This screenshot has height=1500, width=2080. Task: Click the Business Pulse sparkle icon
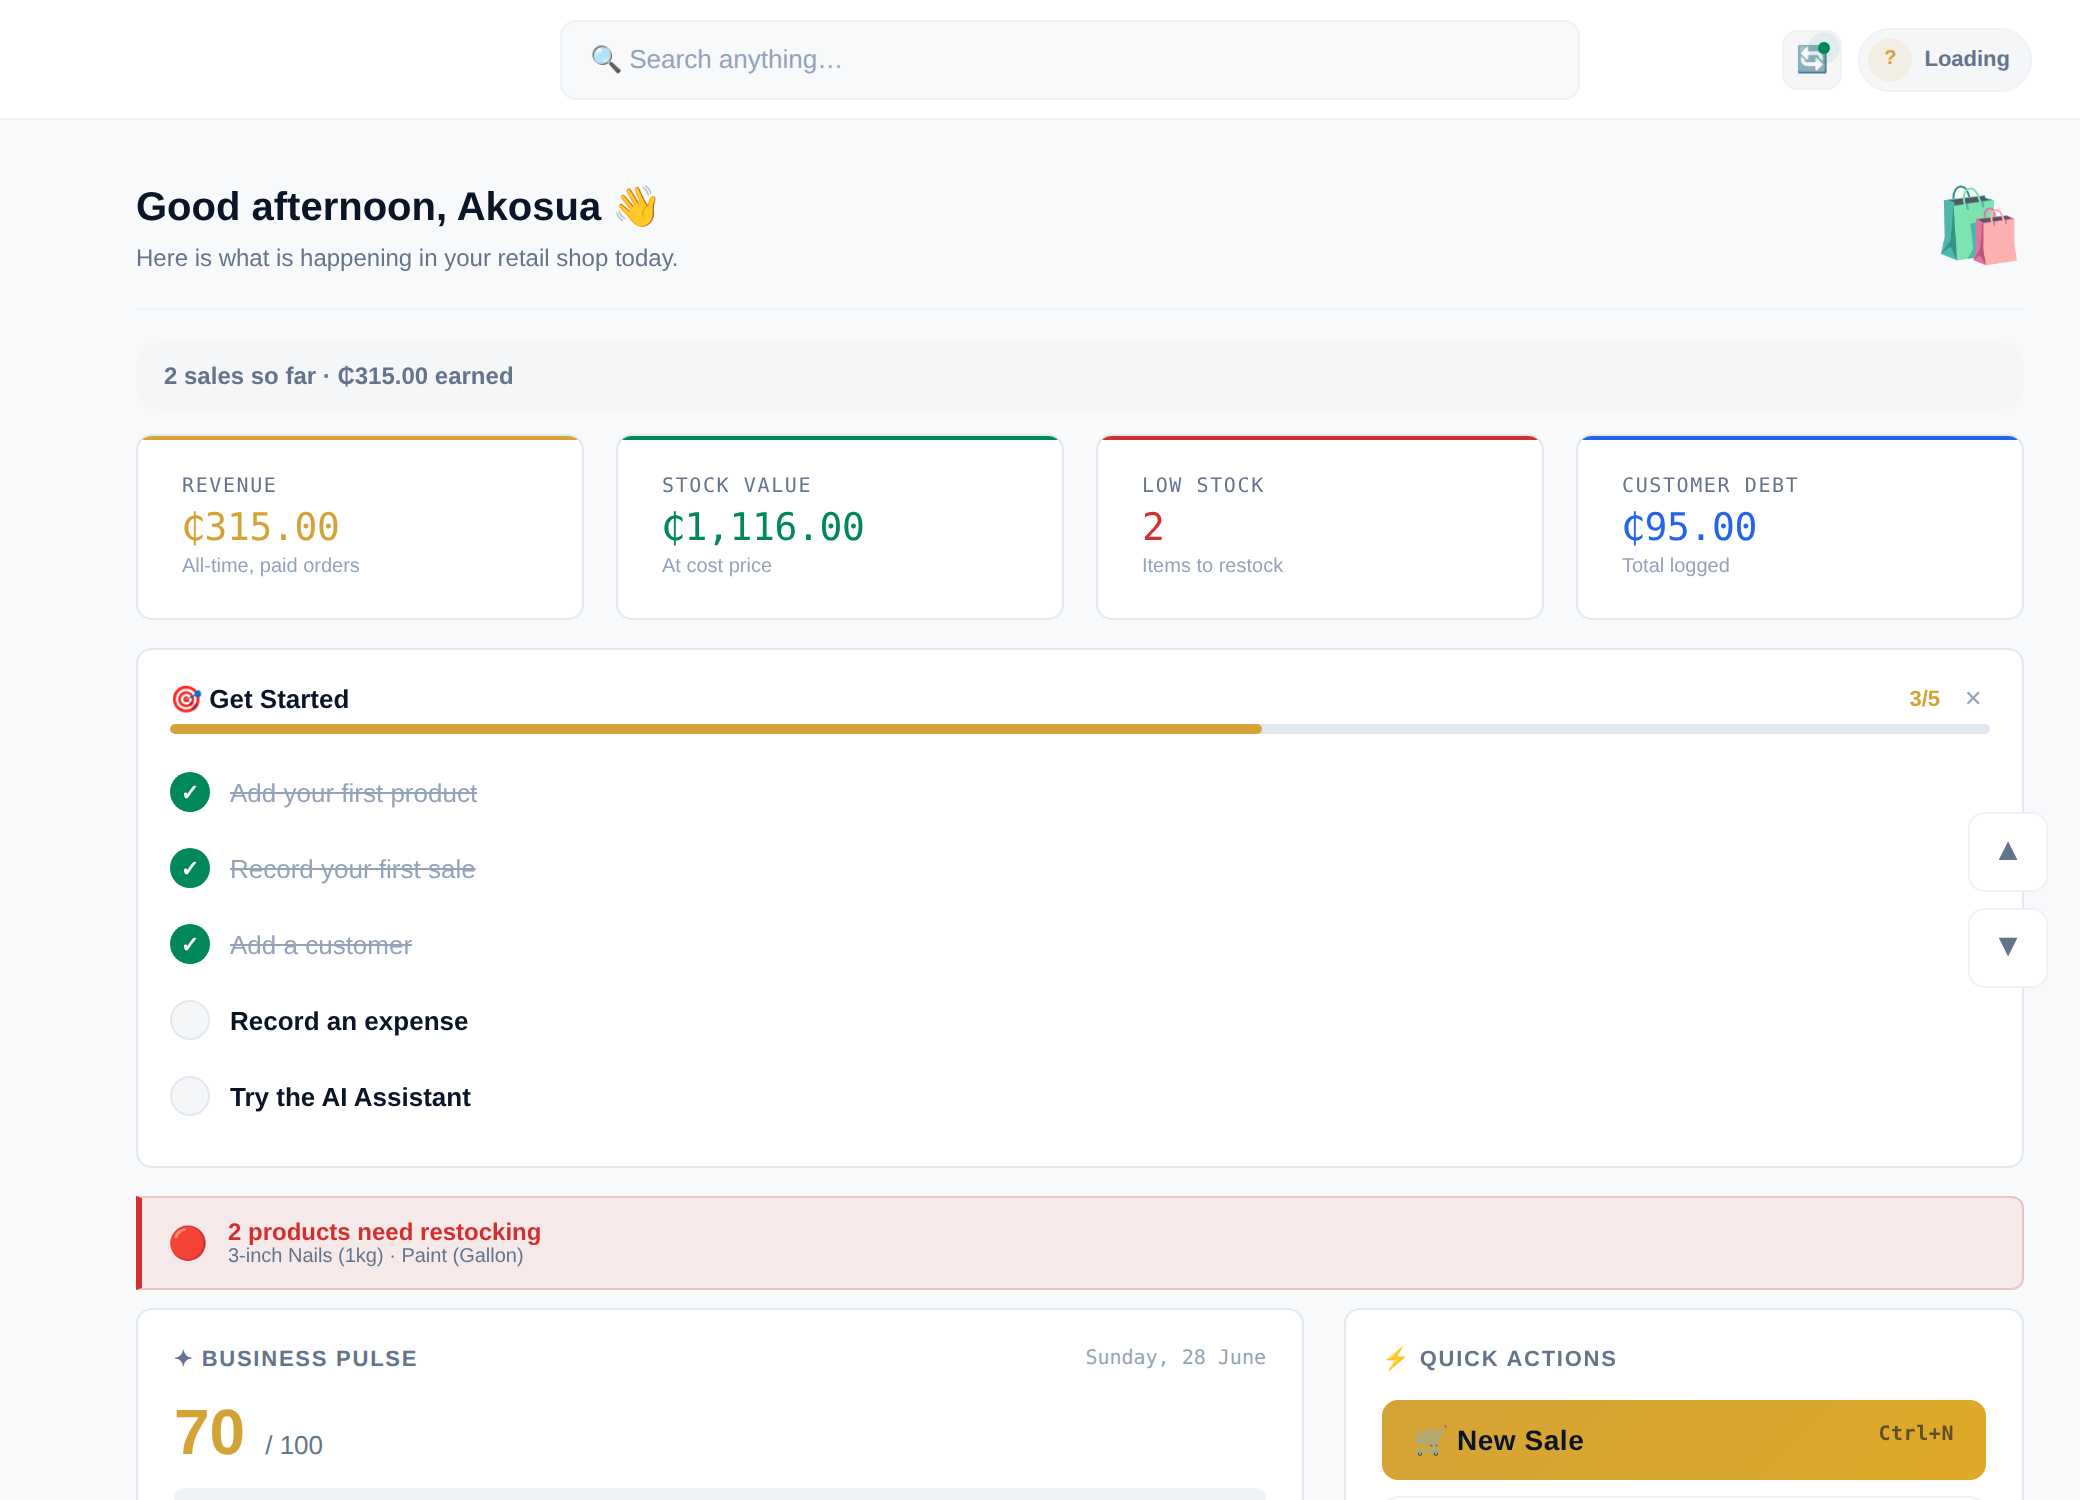pos(183,1358)
